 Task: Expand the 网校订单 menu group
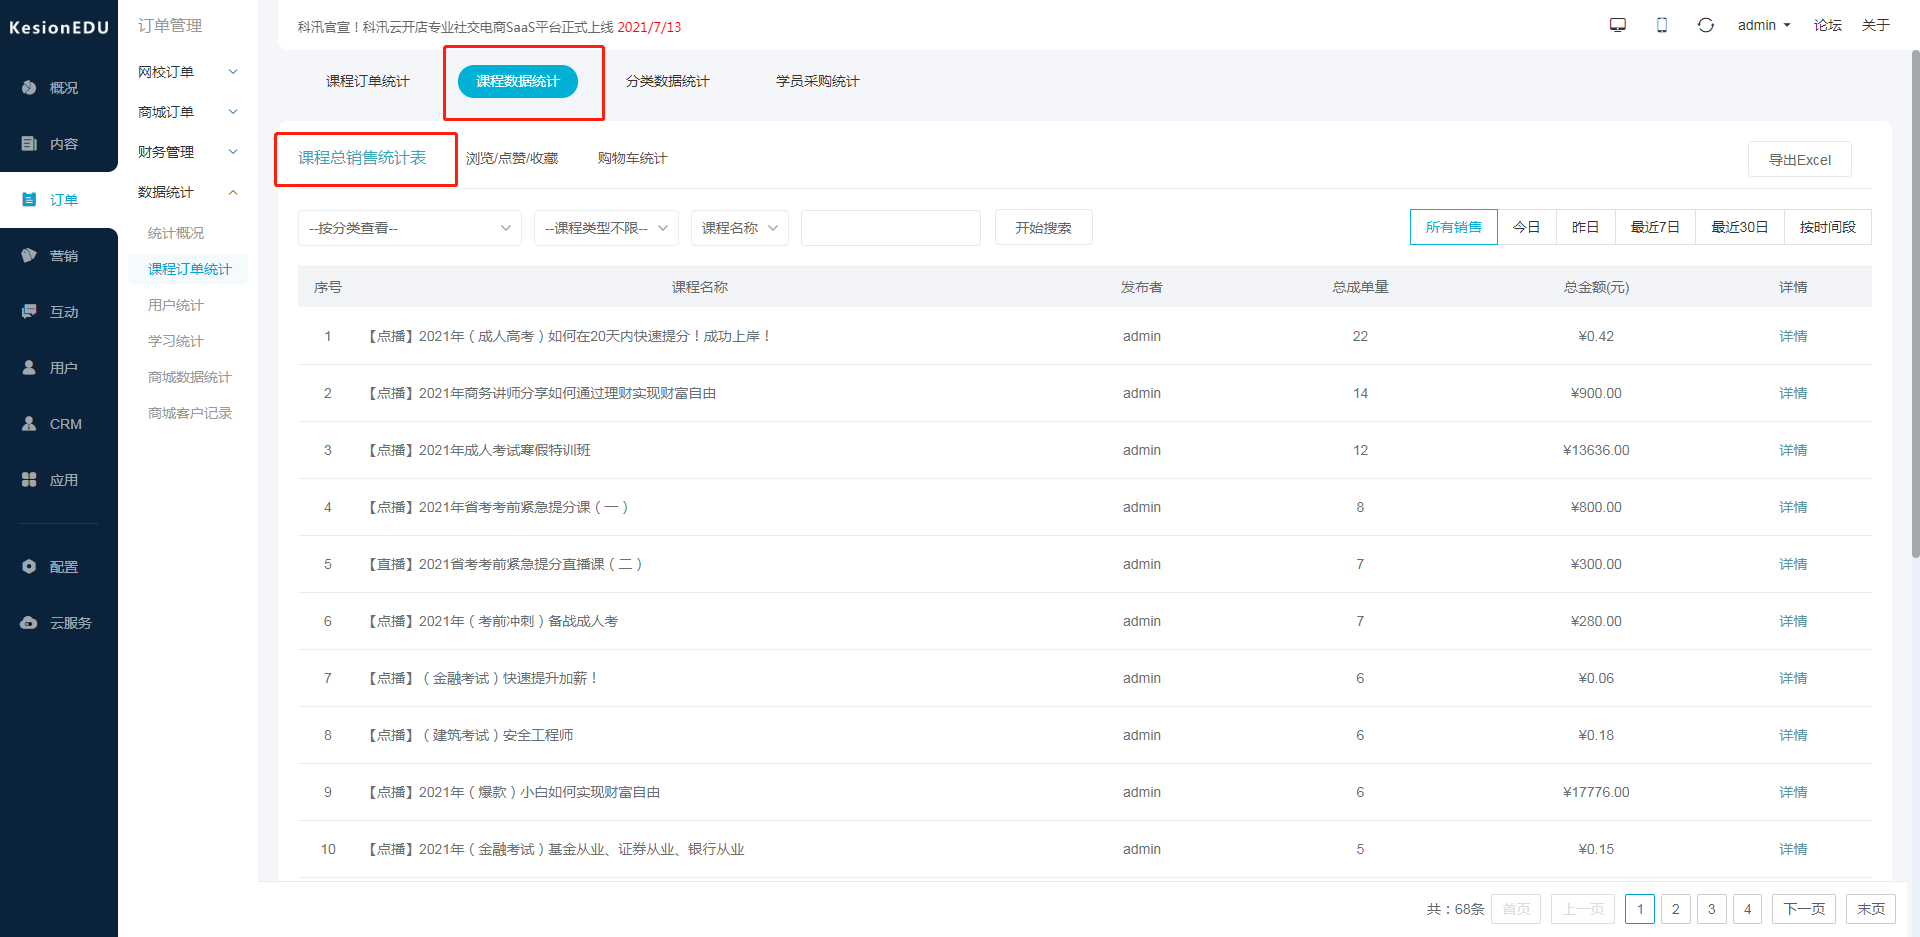[188, 72]
